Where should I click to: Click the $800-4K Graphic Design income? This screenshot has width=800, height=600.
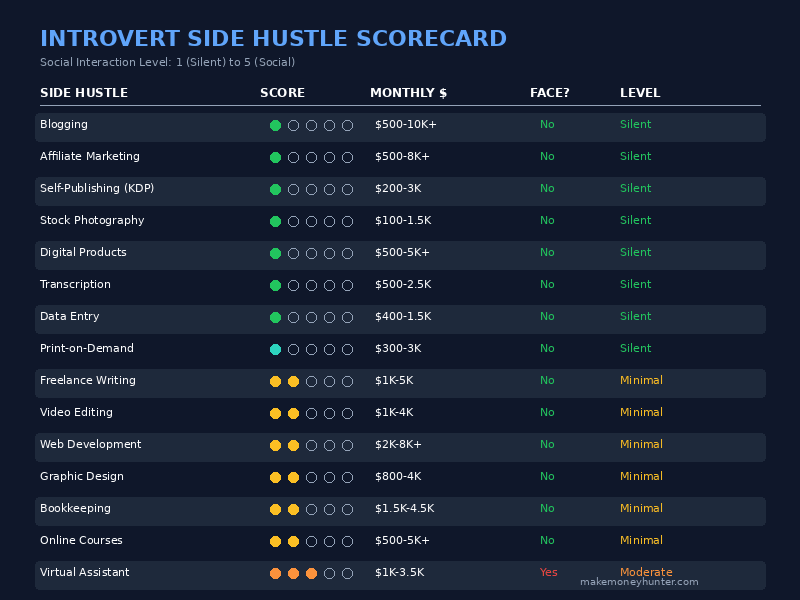[x=398, y=477]
